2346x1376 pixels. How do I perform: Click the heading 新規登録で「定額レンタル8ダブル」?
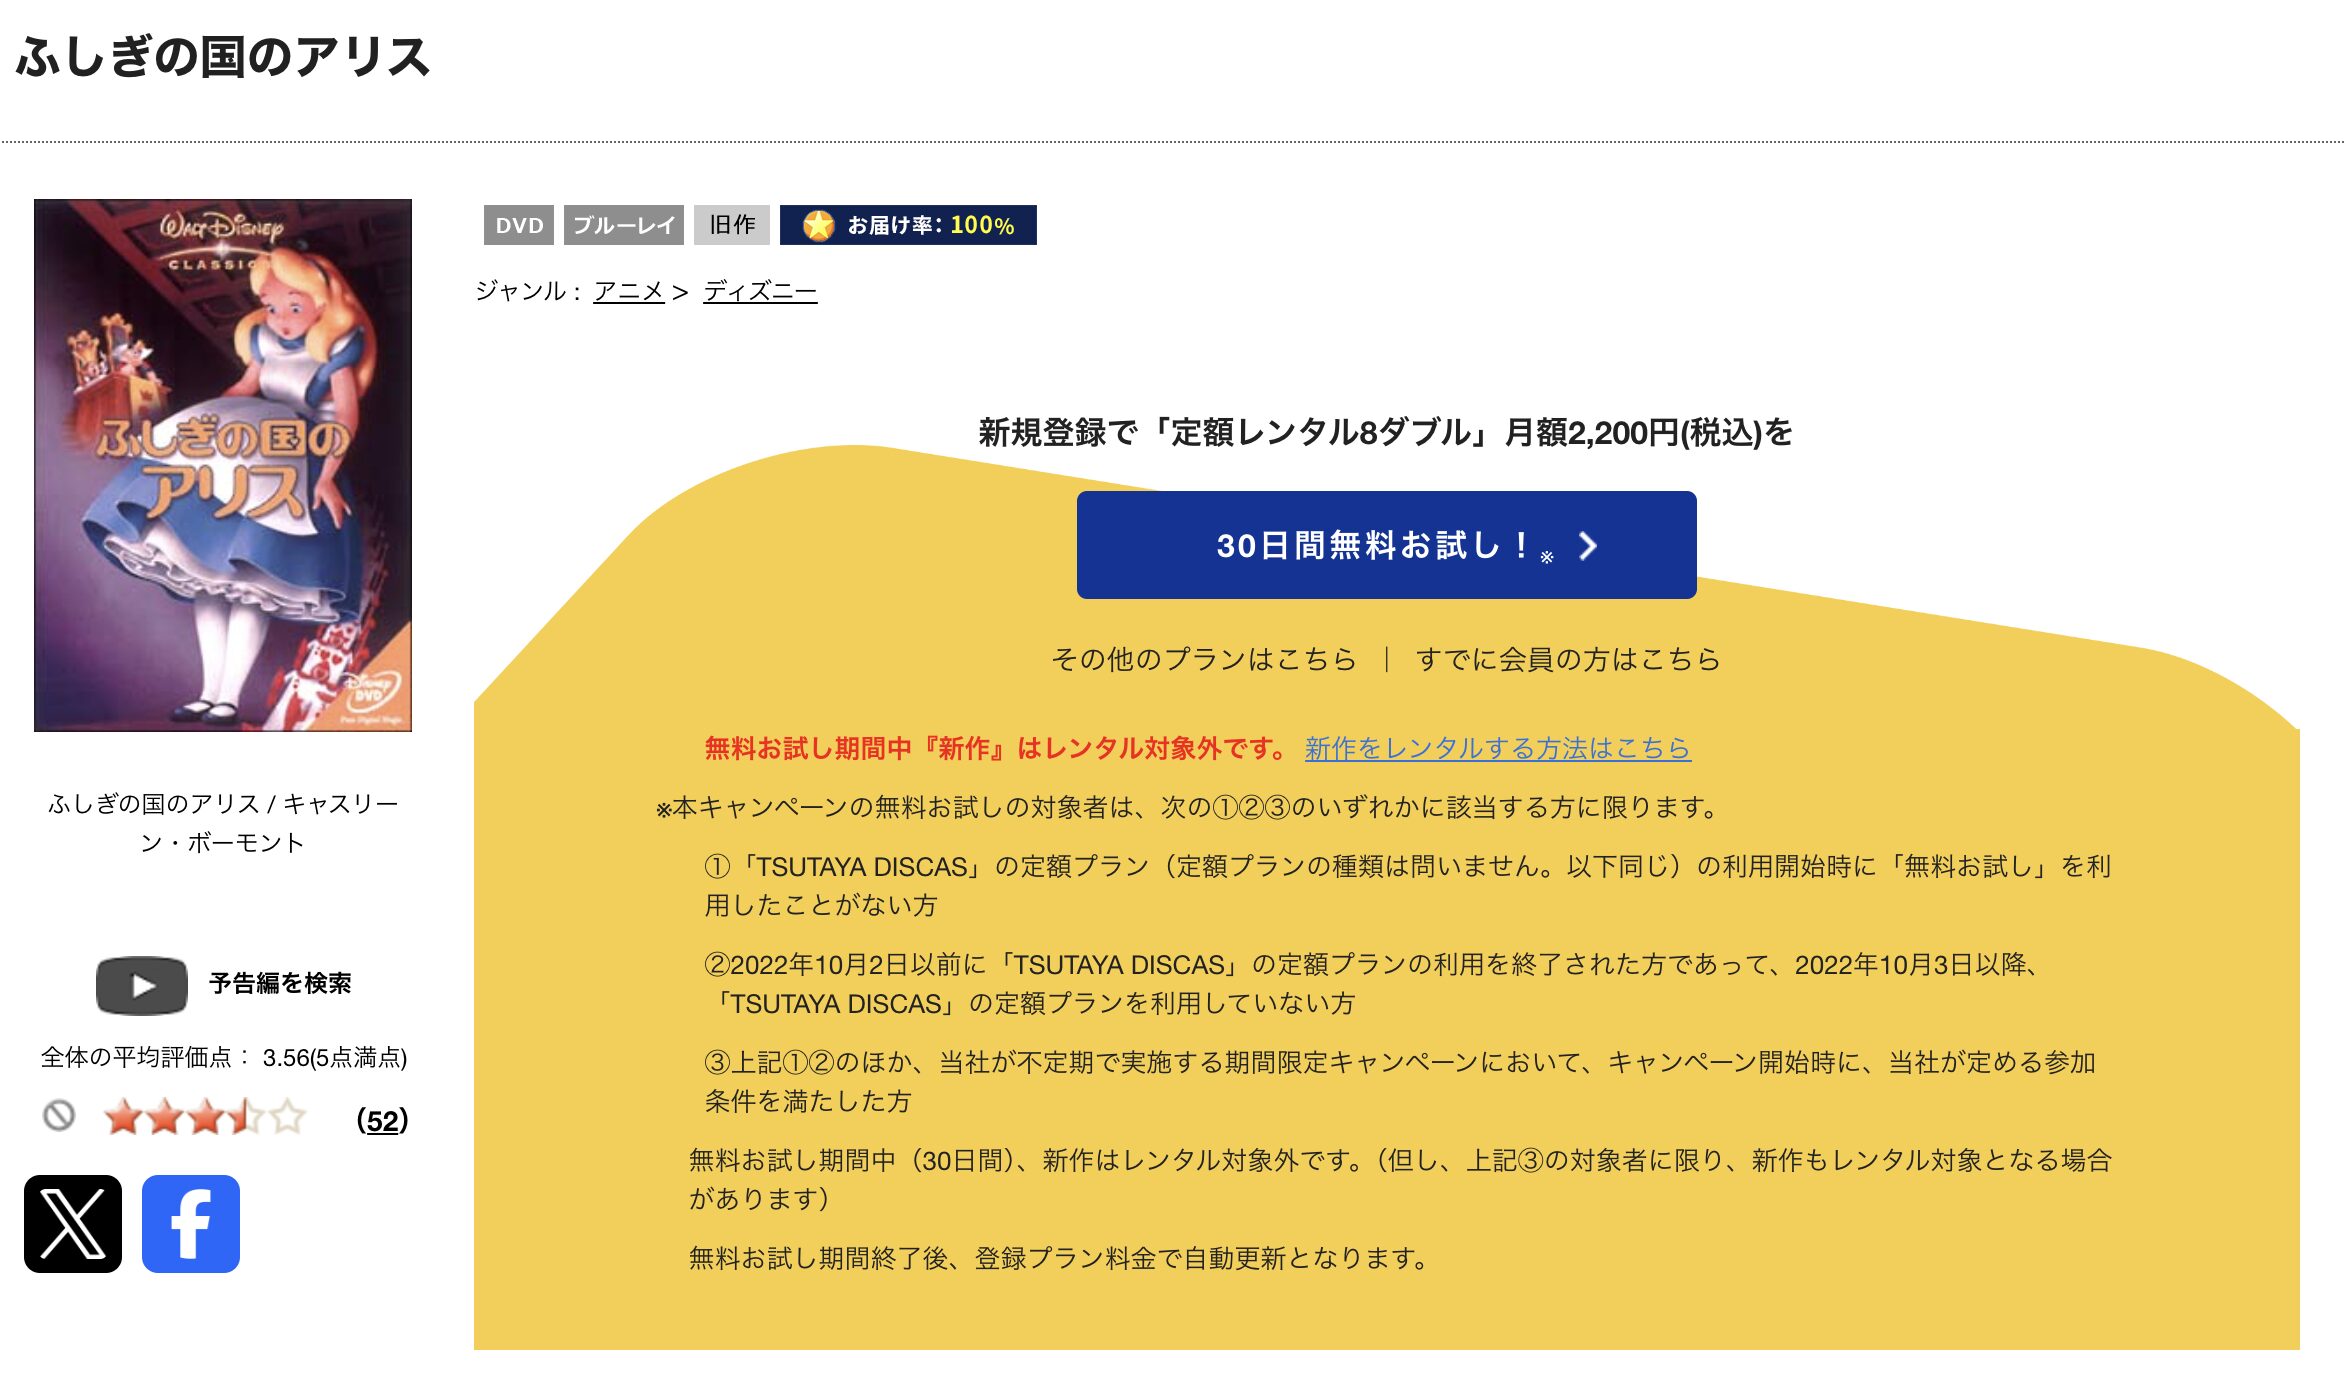(1386, 432)
